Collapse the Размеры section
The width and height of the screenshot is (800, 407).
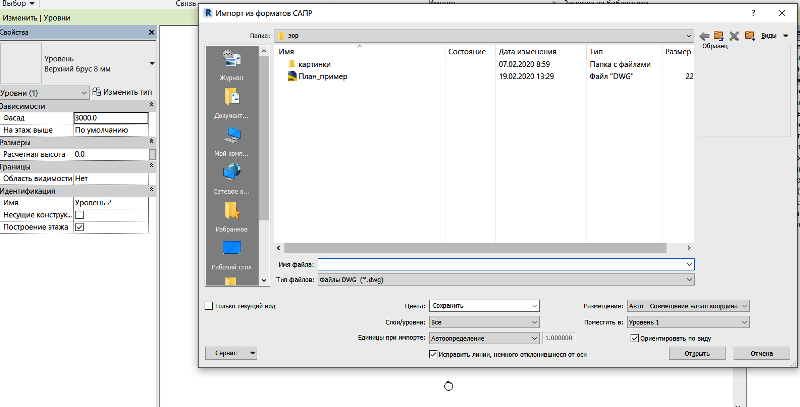click(x=151, y=142)
